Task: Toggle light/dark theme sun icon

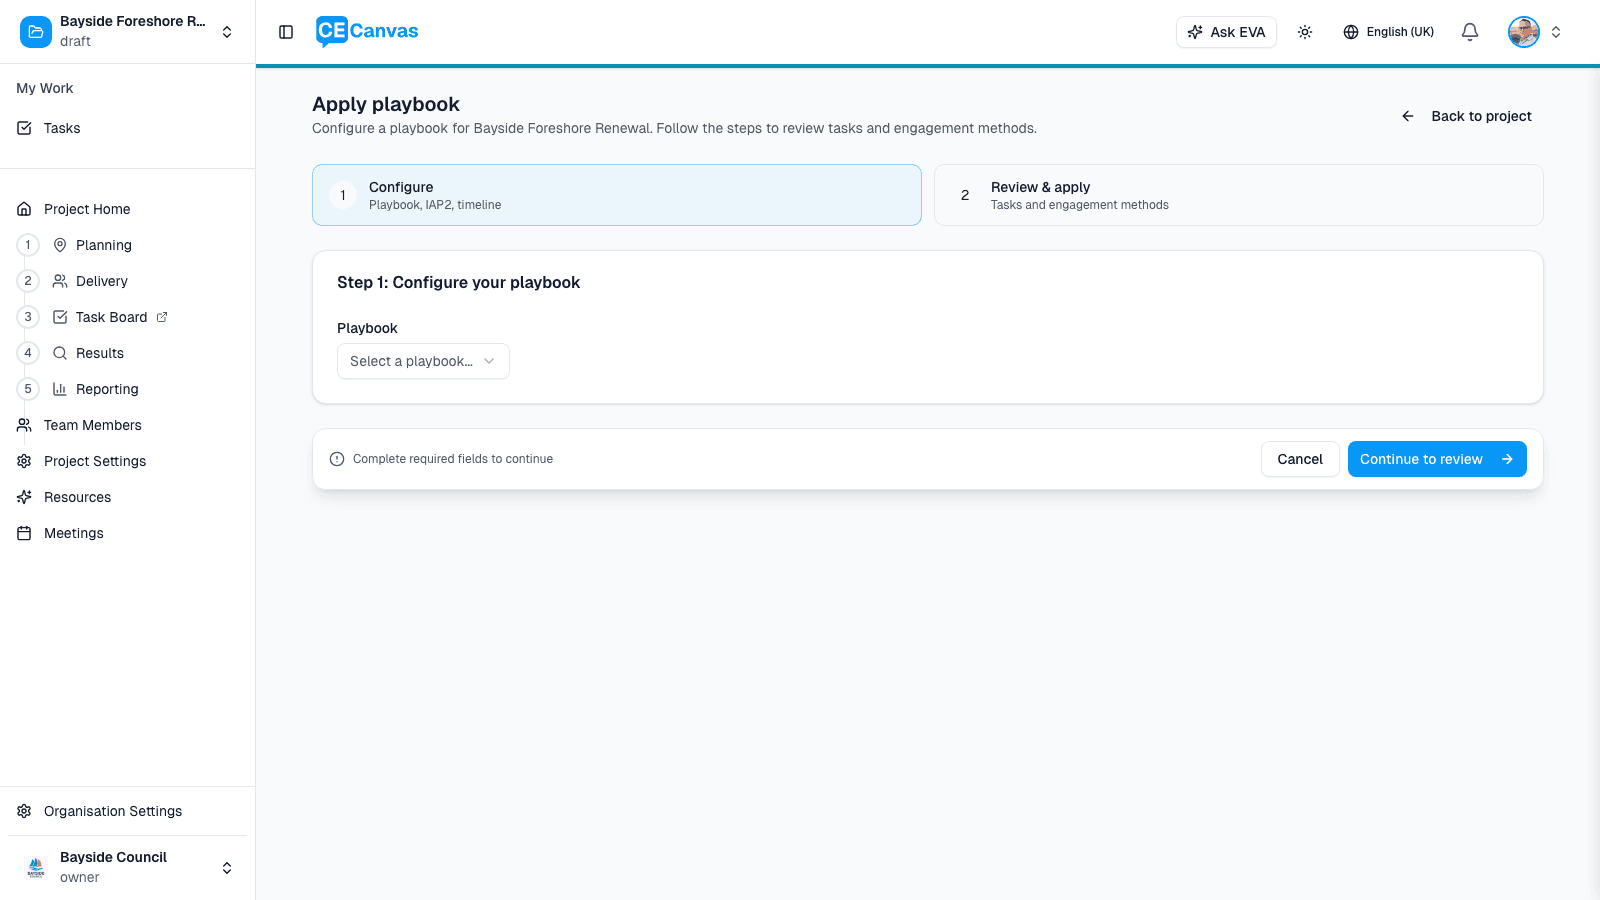Action: 1305,32
